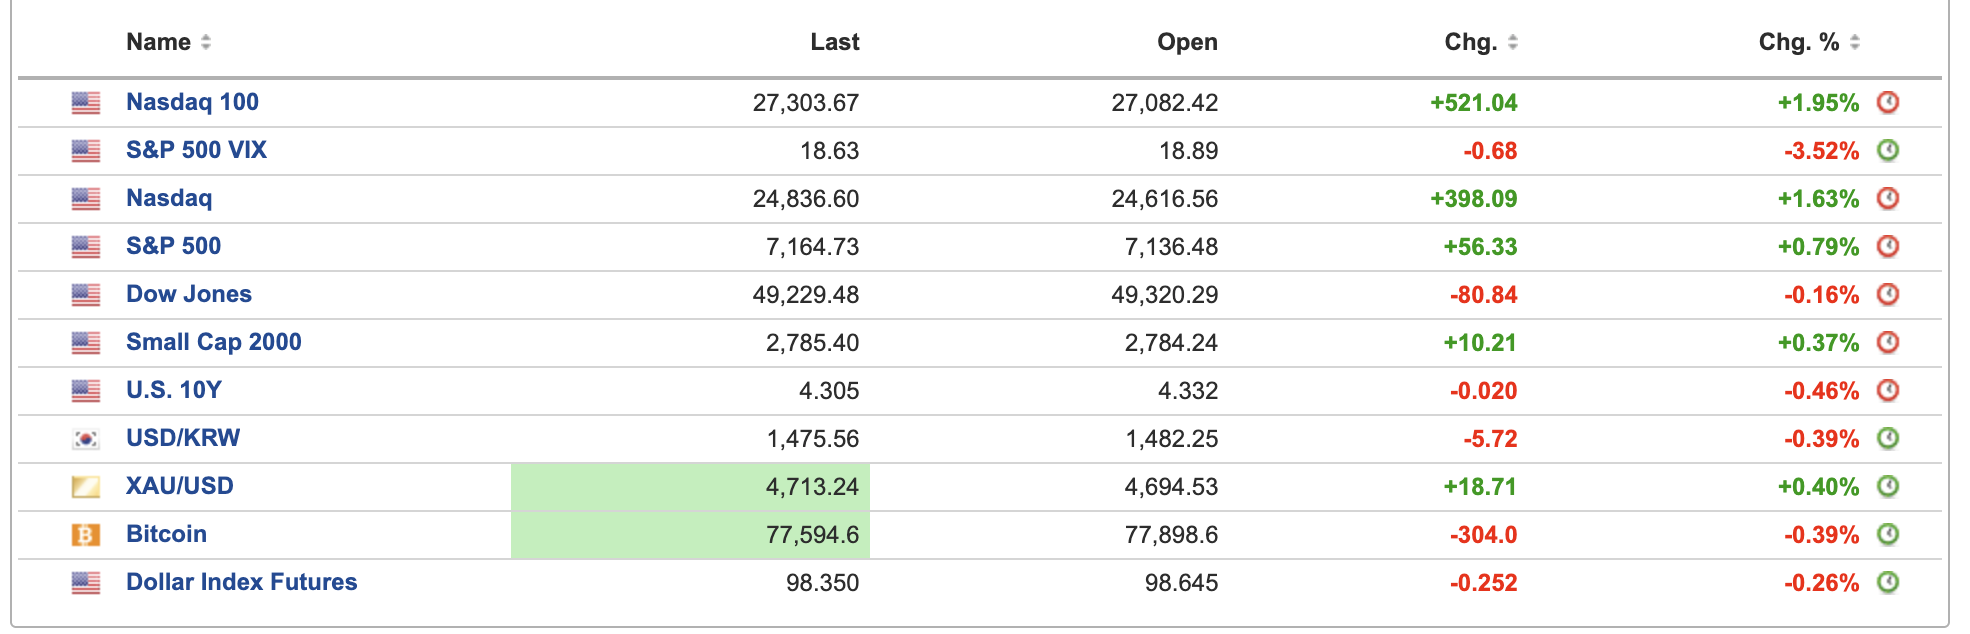Click the Open column header
This screenshot has height=634, width=1970.
point(1186,42)
